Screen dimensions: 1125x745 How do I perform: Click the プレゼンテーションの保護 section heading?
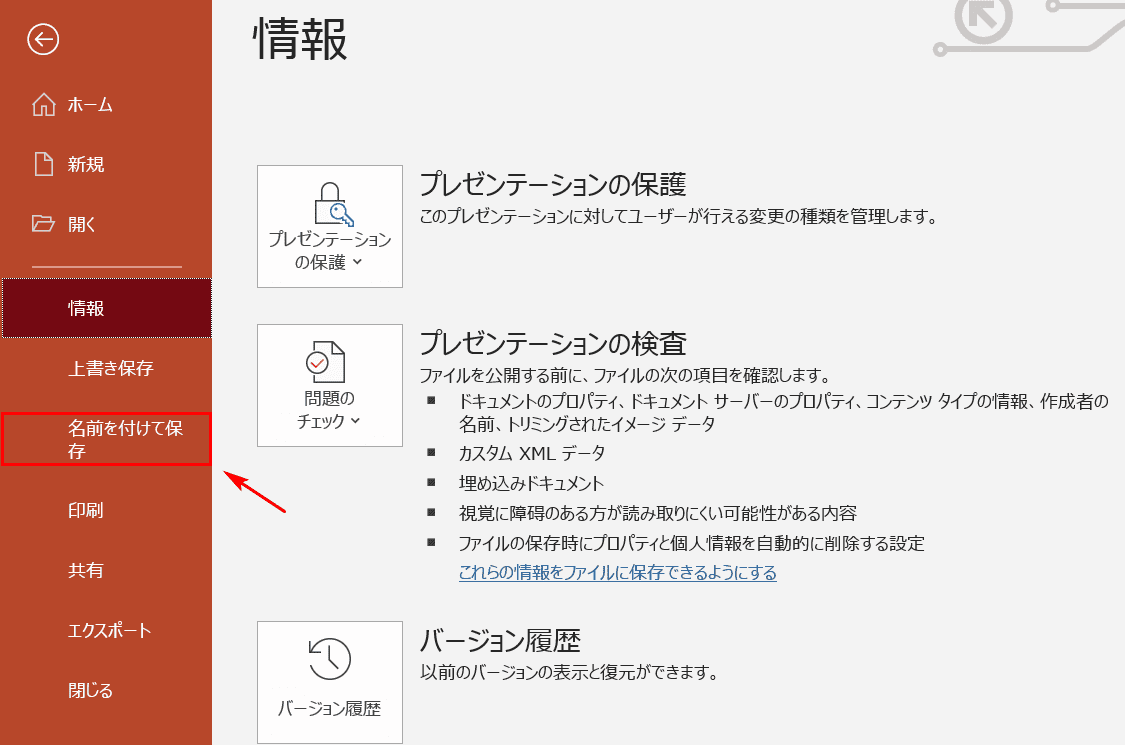pyautogui.click(x=552, y=184)
